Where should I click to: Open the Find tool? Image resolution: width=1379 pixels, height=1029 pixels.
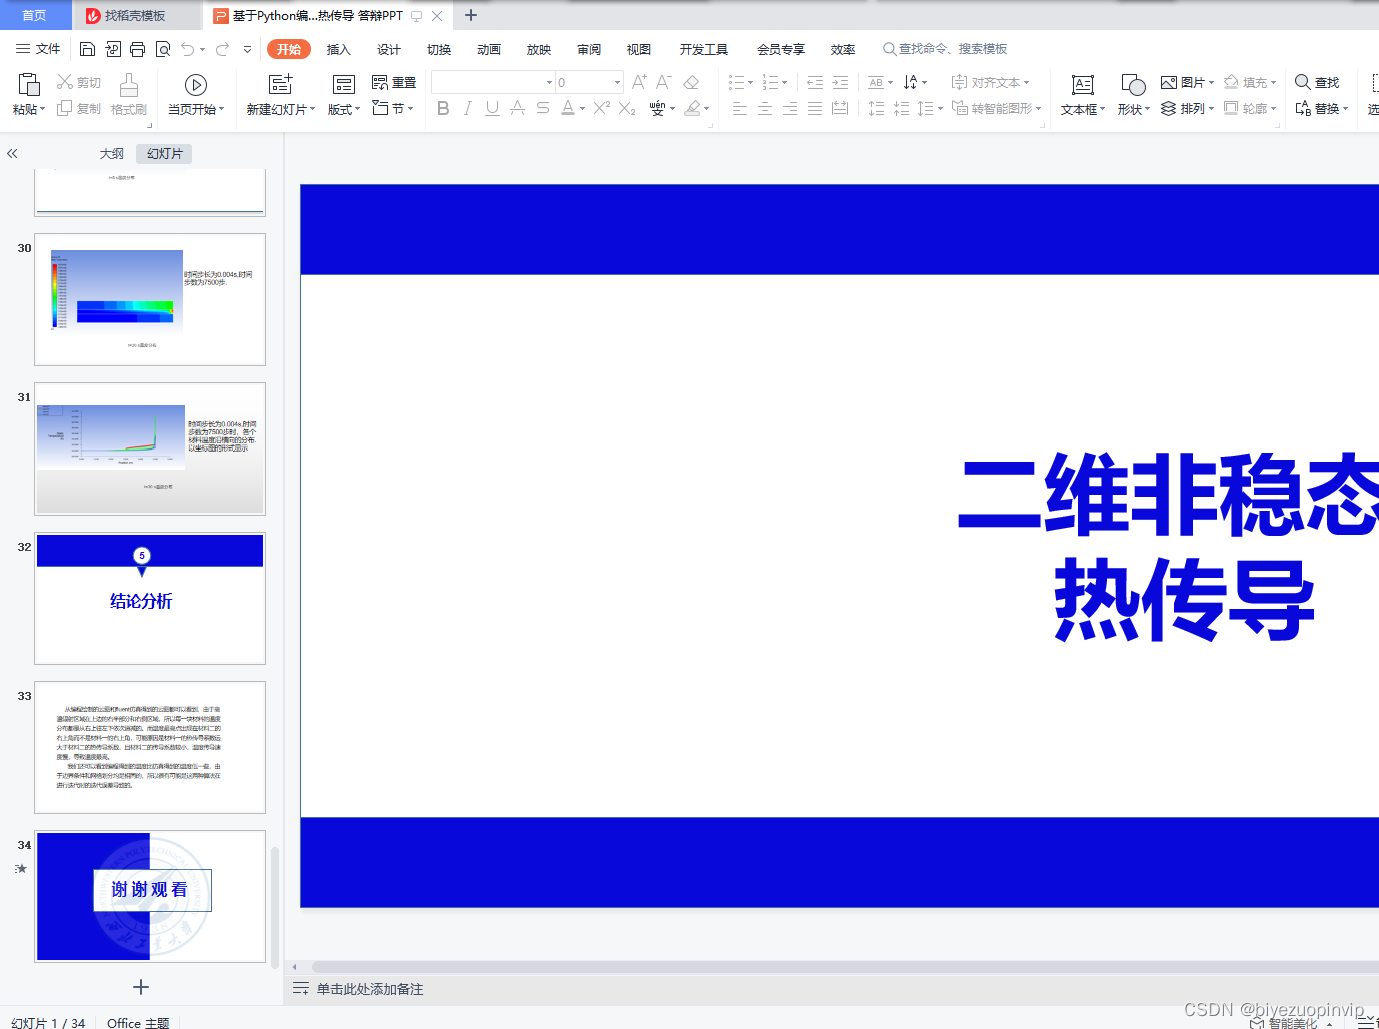pyautogui.click(x=1318, y=83)
